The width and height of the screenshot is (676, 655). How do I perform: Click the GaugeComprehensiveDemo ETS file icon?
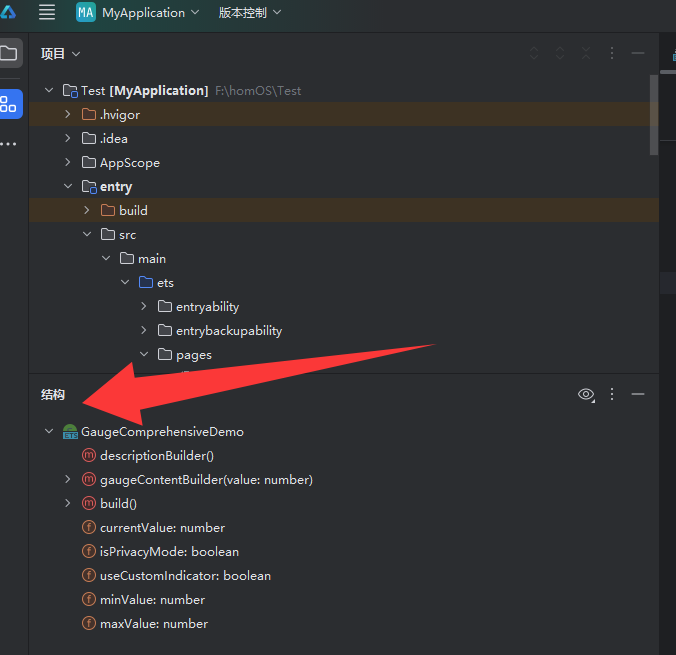pyautogui.click(x=70, y=431)
